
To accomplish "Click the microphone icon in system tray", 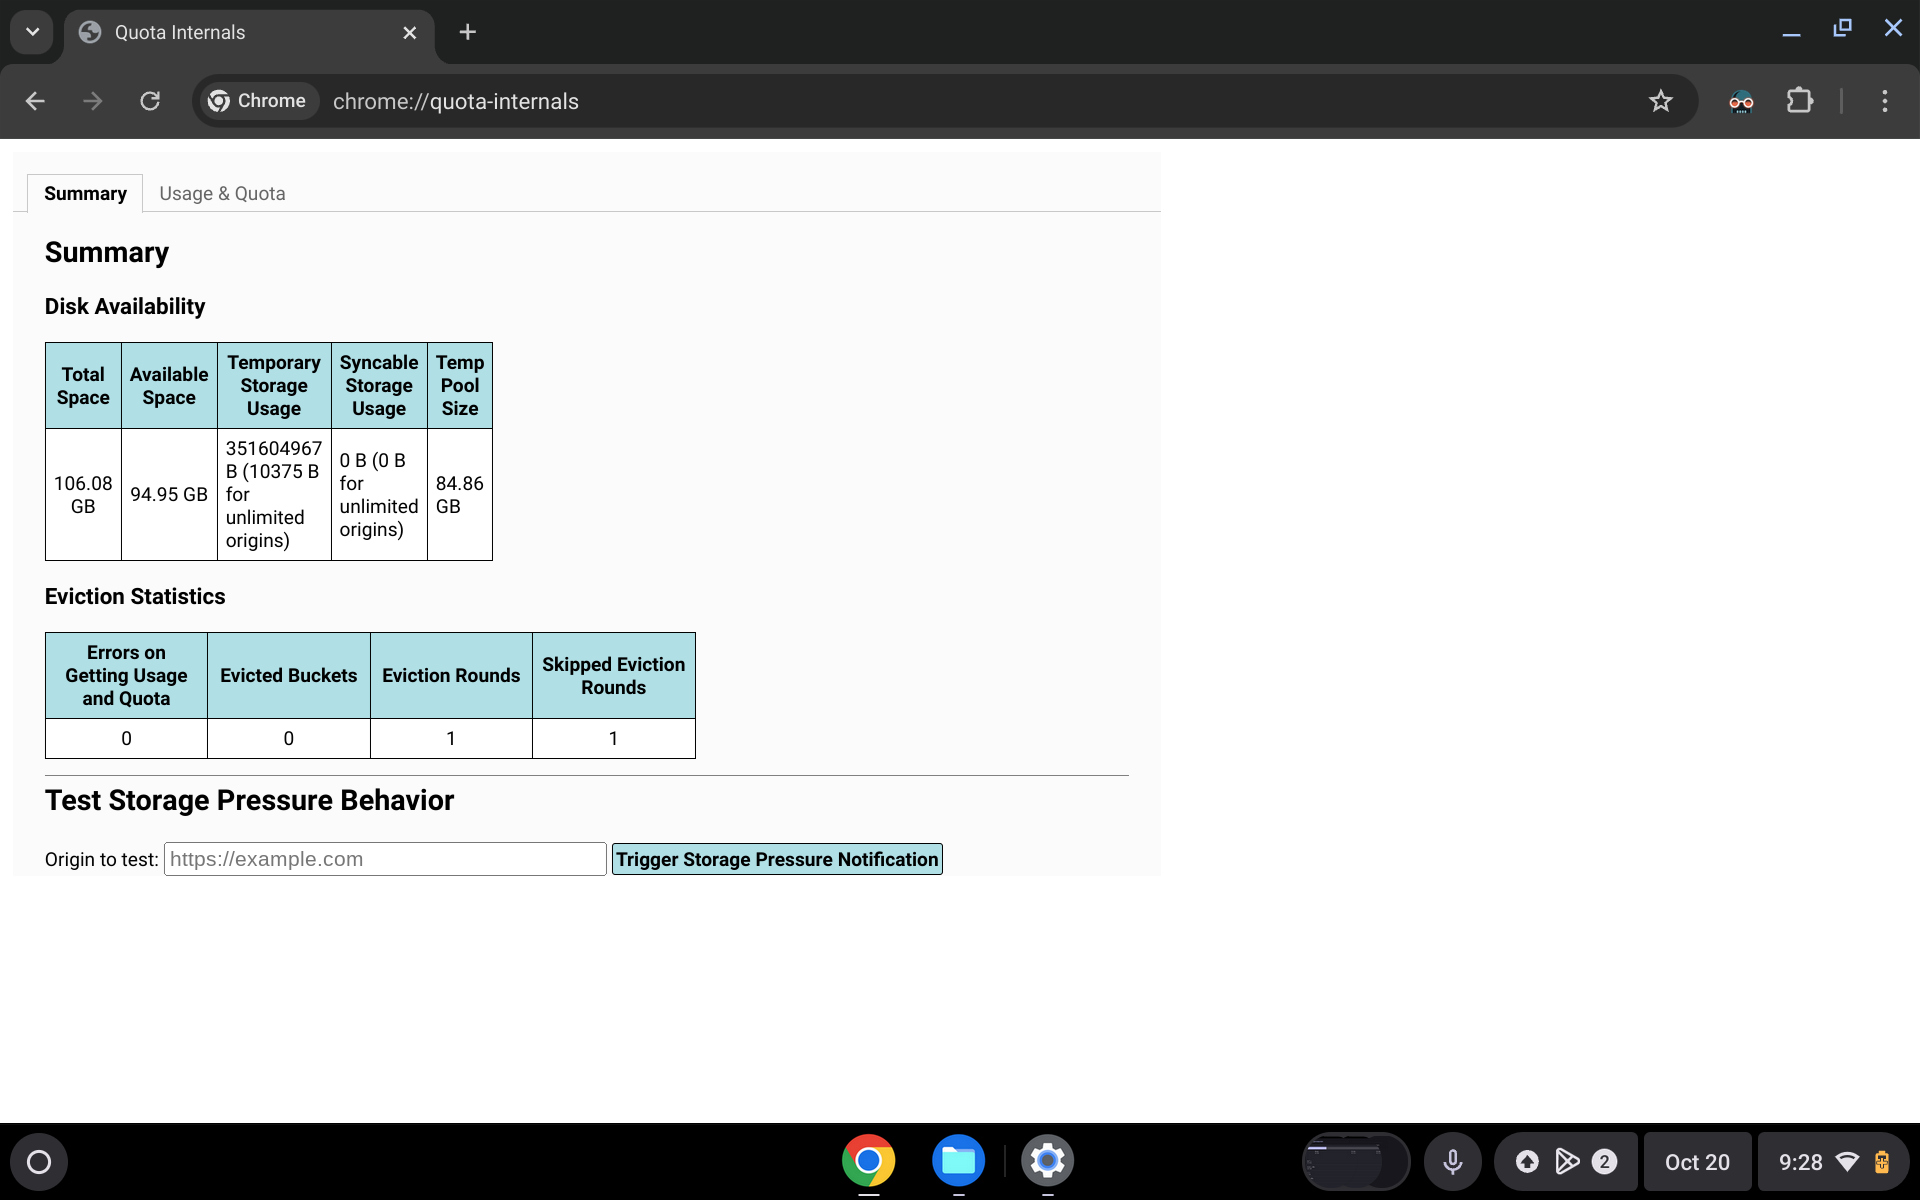I will tap(1451, 1161).
